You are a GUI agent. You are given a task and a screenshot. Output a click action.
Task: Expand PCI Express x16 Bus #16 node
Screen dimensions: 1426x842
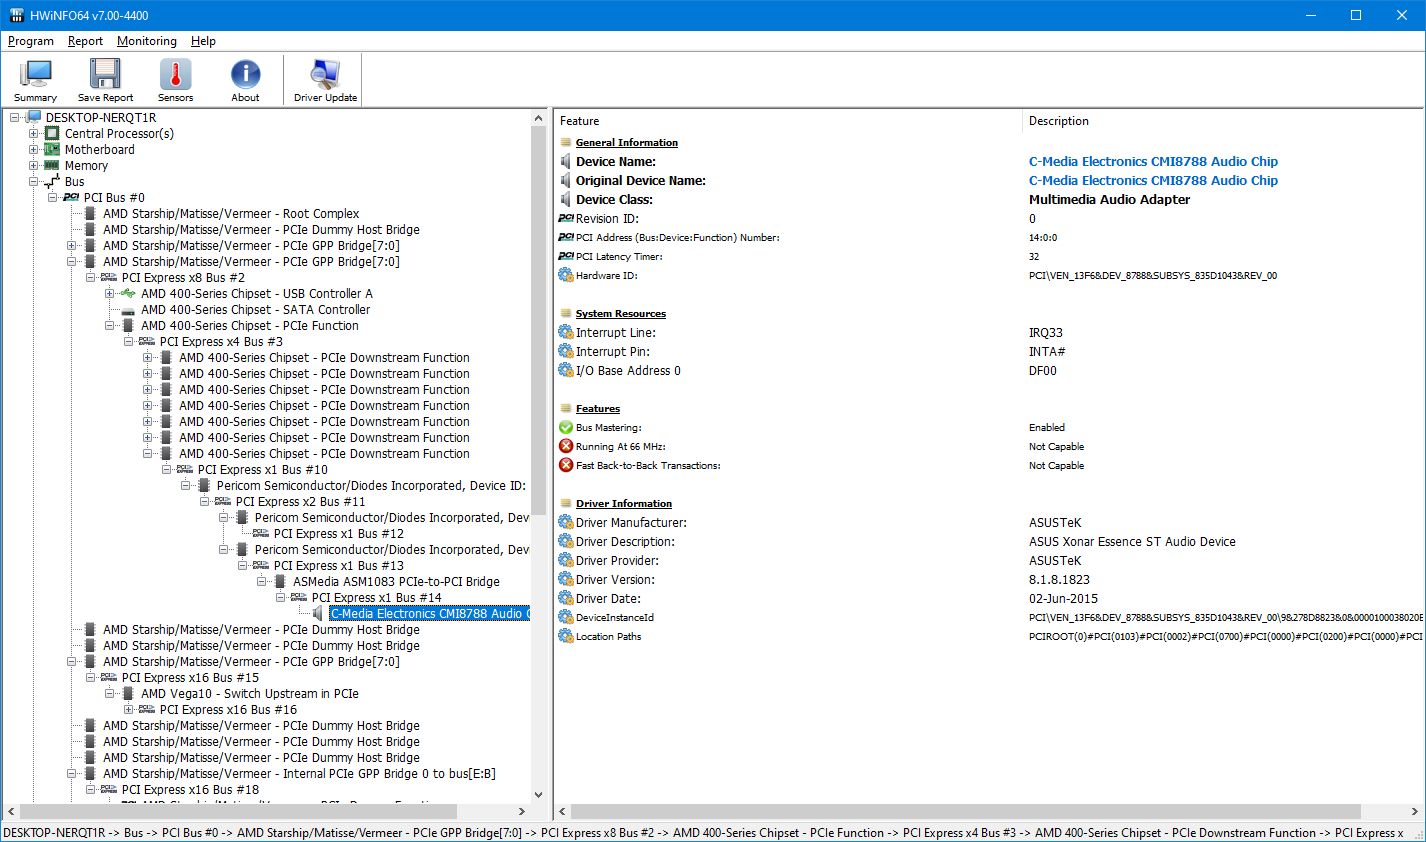pyautogui.click(x=129, y=710)
